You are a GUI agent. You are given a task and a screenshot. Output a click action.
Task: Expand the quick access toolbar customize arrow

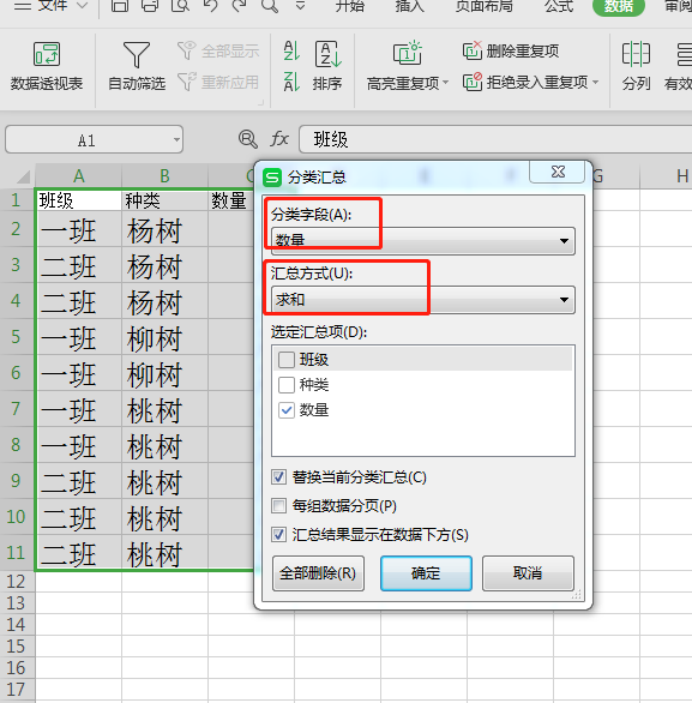tap(300, 5)
